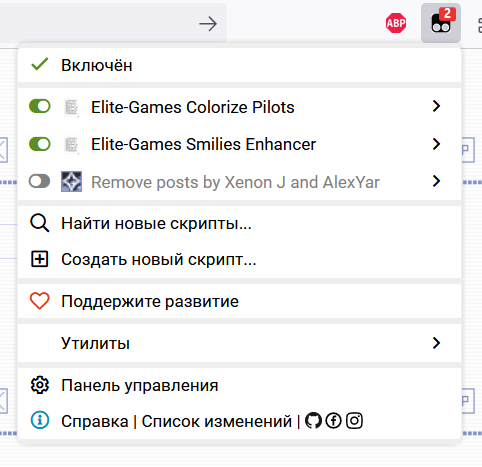
Task: Disable the Elite-Games Colorize Pilots toggle
Action: click(40, 107)
